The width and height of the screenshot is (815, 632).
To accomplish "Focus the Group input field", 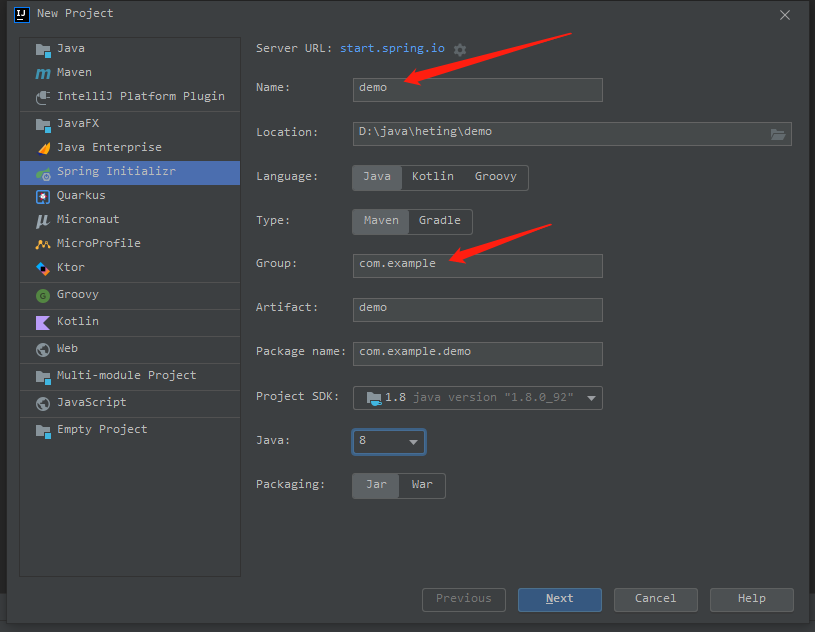I will (478, 266).
